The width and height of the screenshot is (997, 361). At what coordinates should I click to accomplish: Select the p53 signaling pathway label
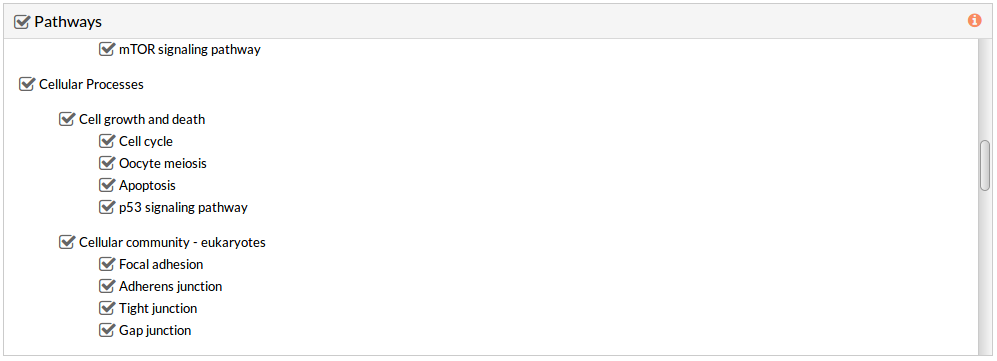click(183, 208)
